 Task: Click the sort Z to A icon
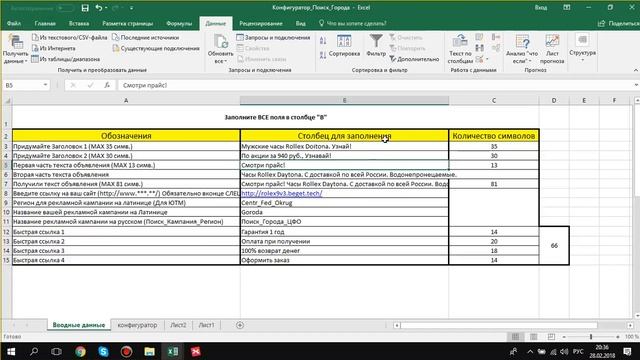click(x=323, y=55)
